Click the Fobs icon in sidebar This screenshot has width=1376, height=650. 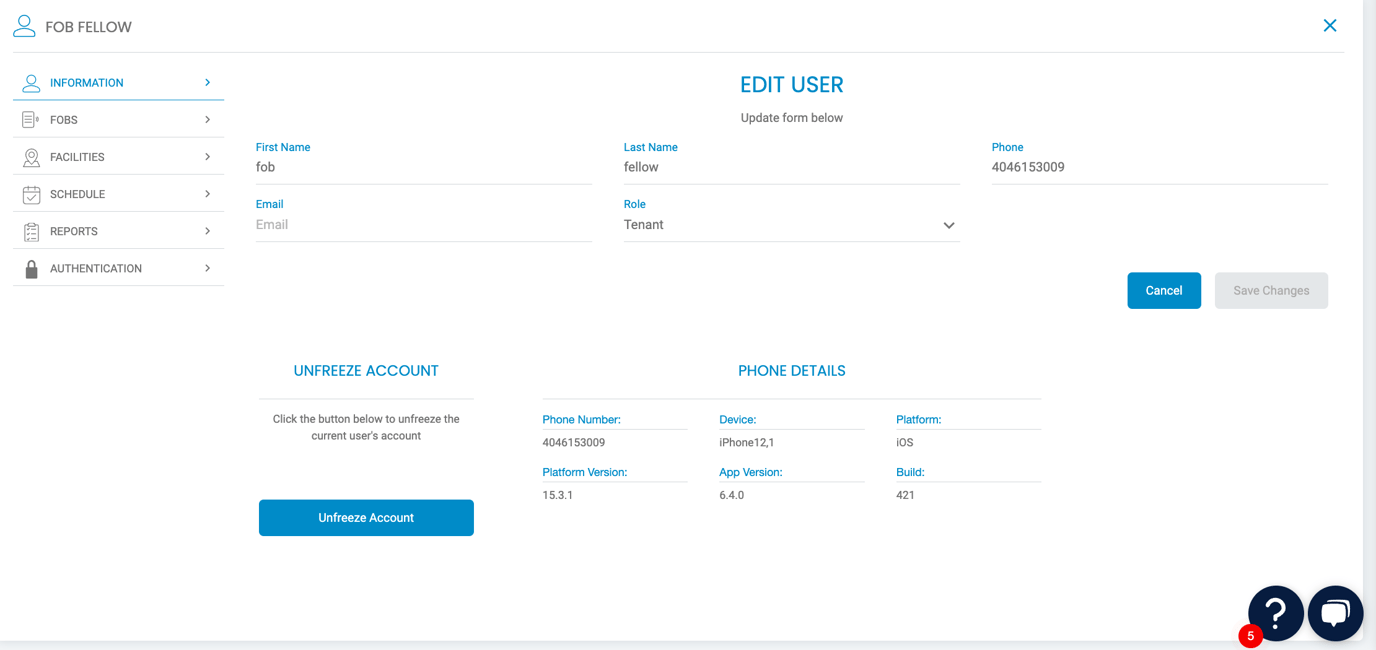(31, 120)
